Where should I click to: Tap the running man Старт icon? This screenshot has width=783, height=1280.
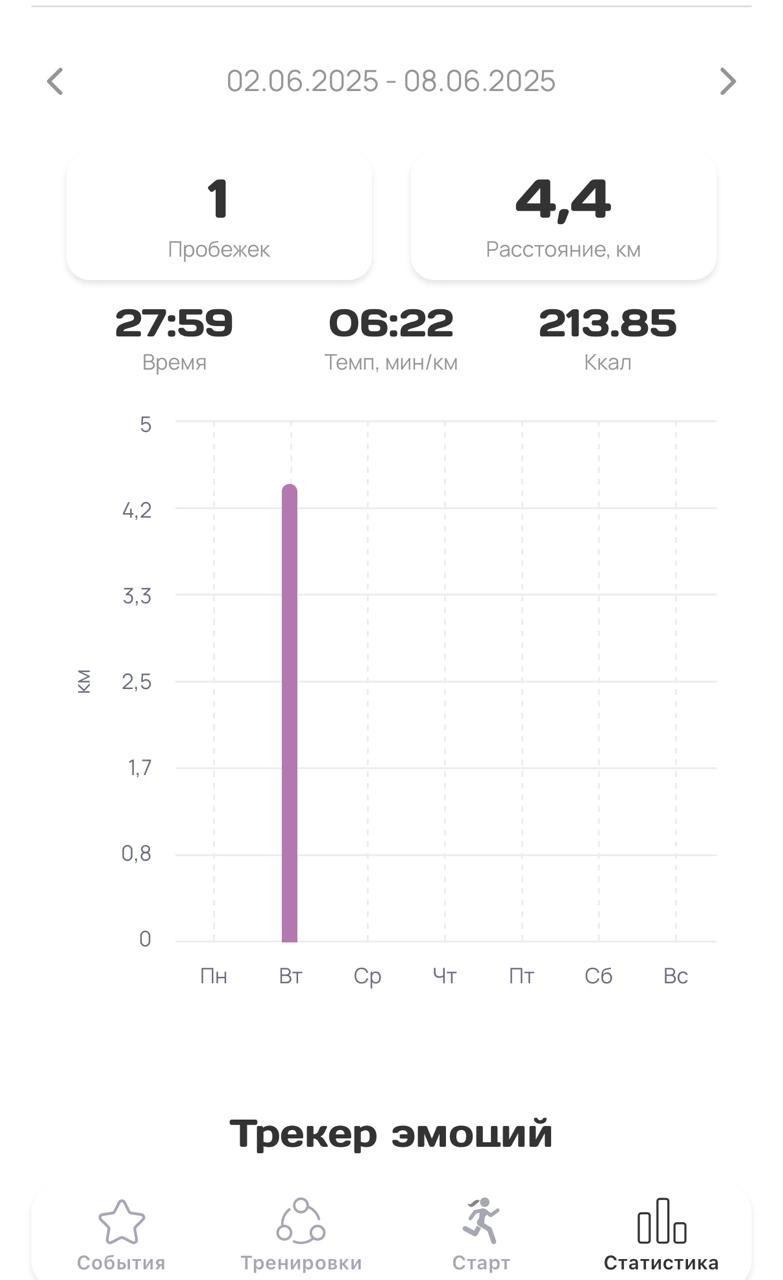pos(481,1220)
